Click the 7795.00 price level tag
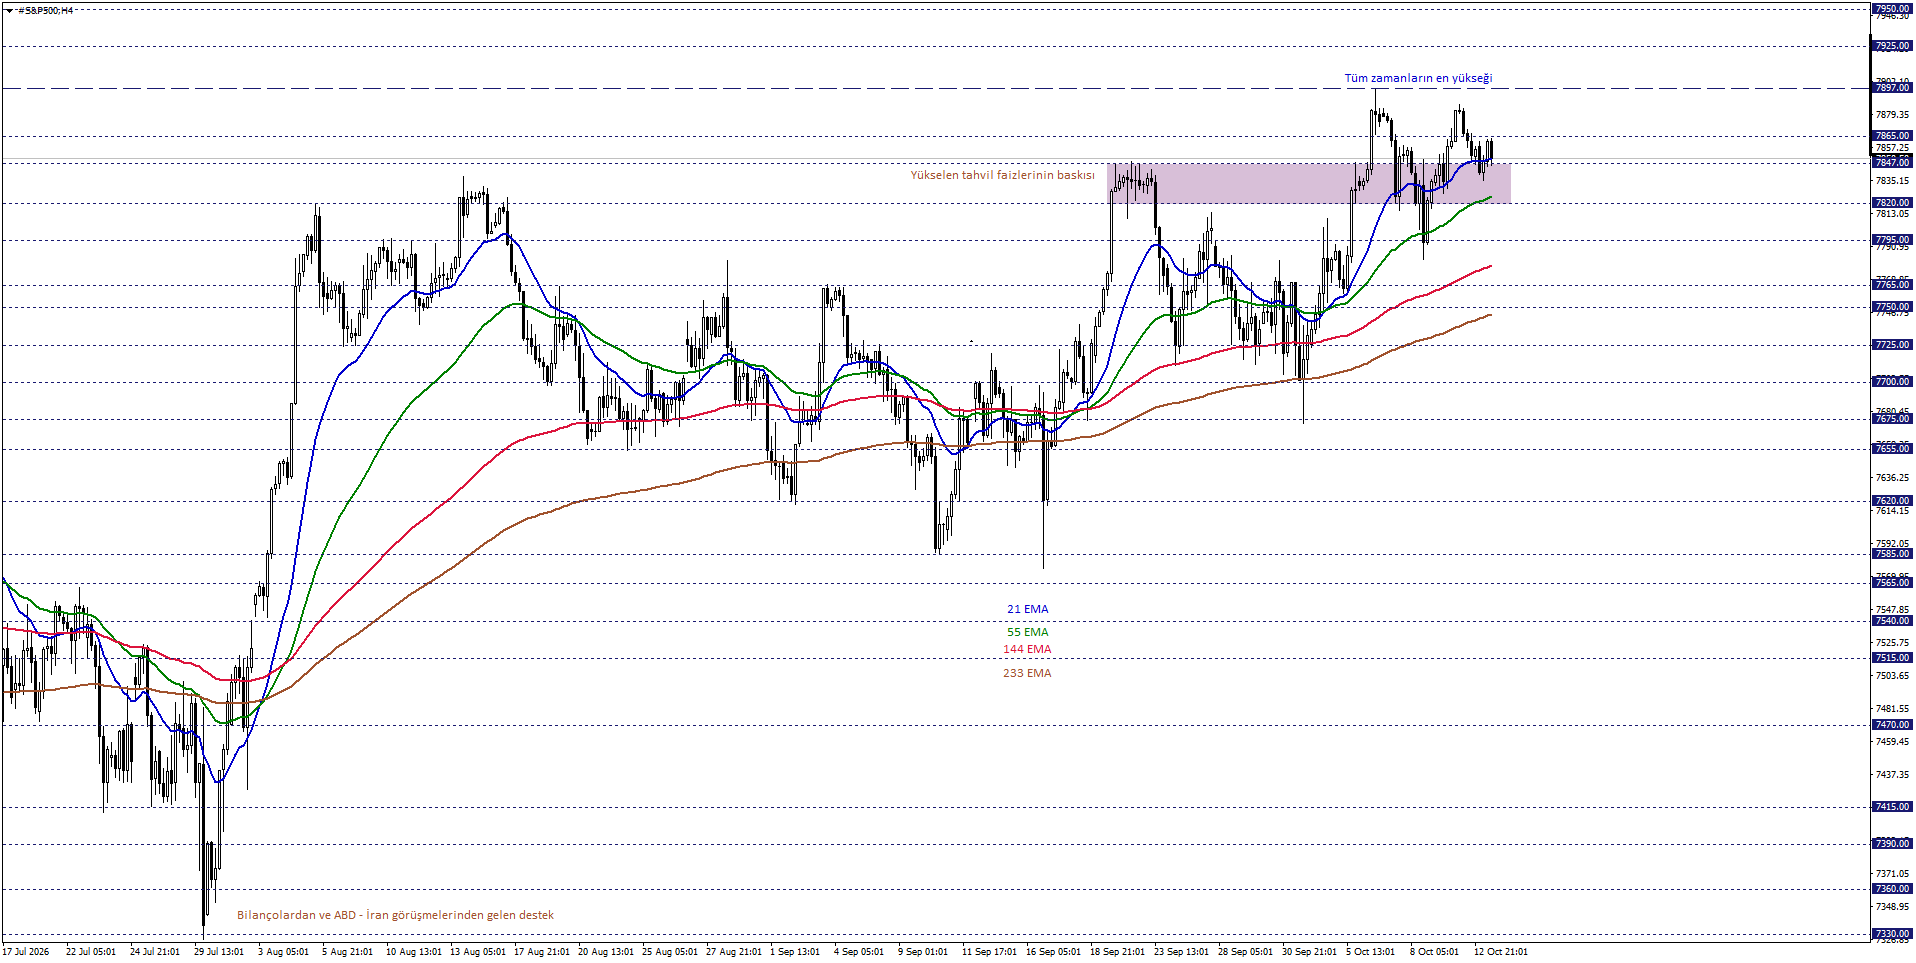Screen dimensions: 1916x963 tap(1892, 240)
